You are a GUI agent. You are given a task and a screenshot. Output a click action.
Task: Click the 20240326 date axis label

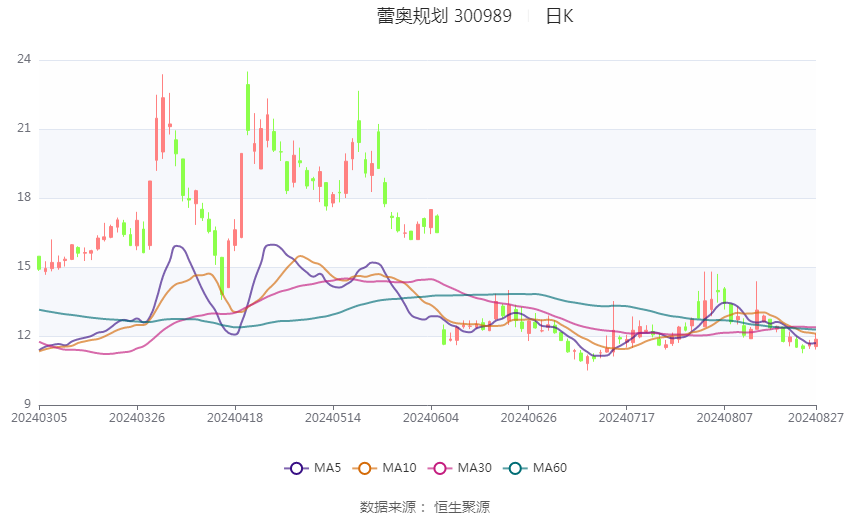click(137, 417)
